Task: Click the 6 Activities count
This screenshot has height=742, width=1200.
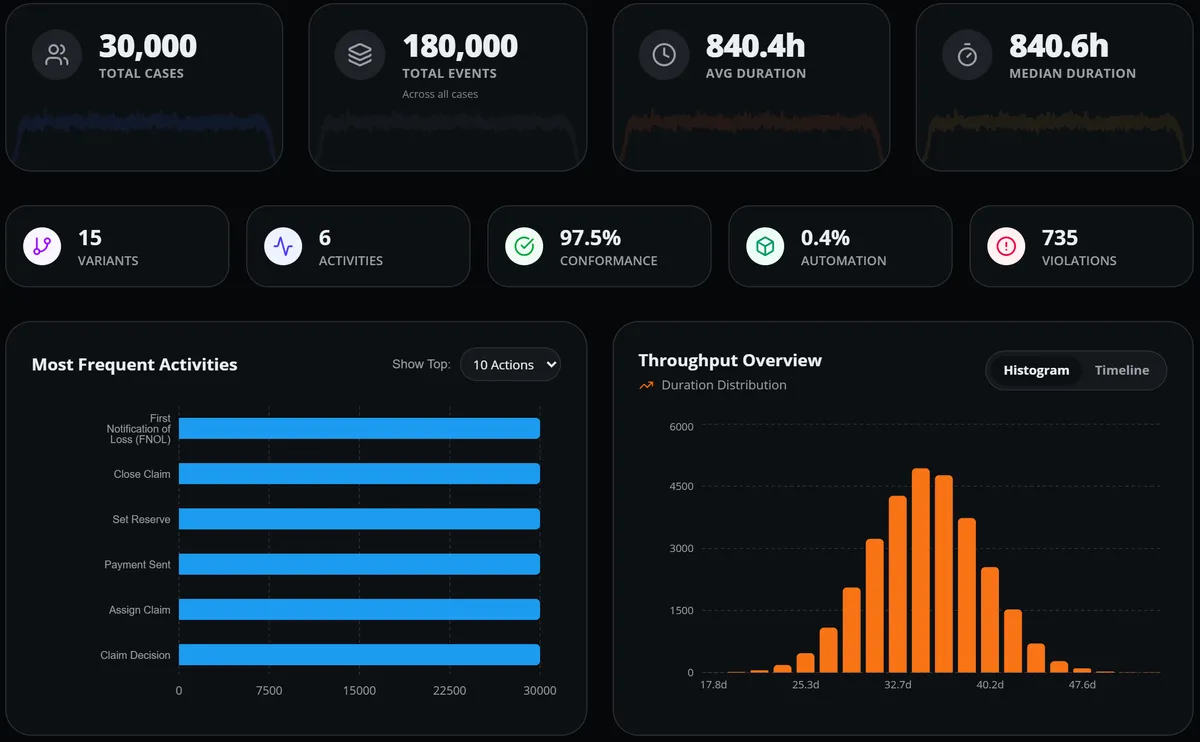Action: tap(325, 238)
